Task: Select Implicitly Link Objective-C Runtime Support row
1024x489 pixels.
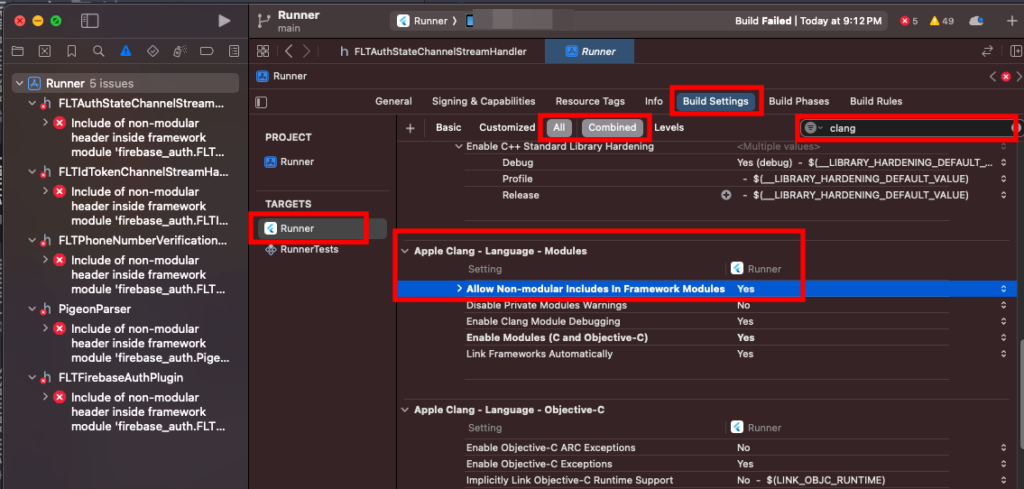Action: point(708,480)
